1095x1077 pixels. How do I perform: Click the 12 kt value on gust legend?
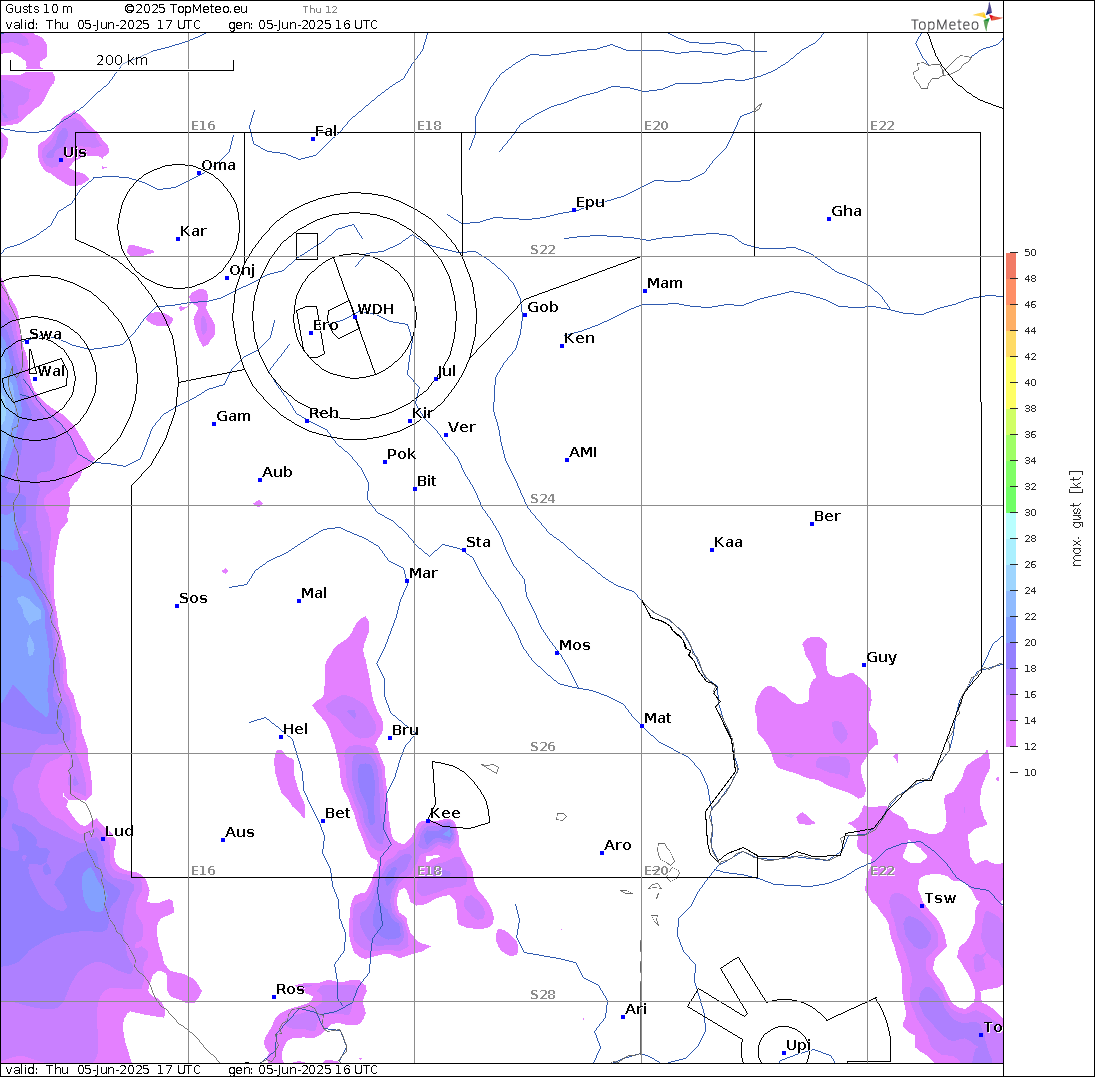(x=1030, y=747)
